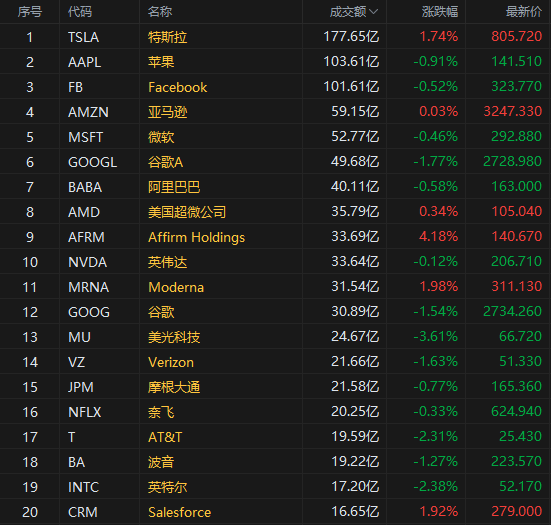Click the 涨跌幅 column header
This screenshot has height=525, width=551.
point(440,12)
